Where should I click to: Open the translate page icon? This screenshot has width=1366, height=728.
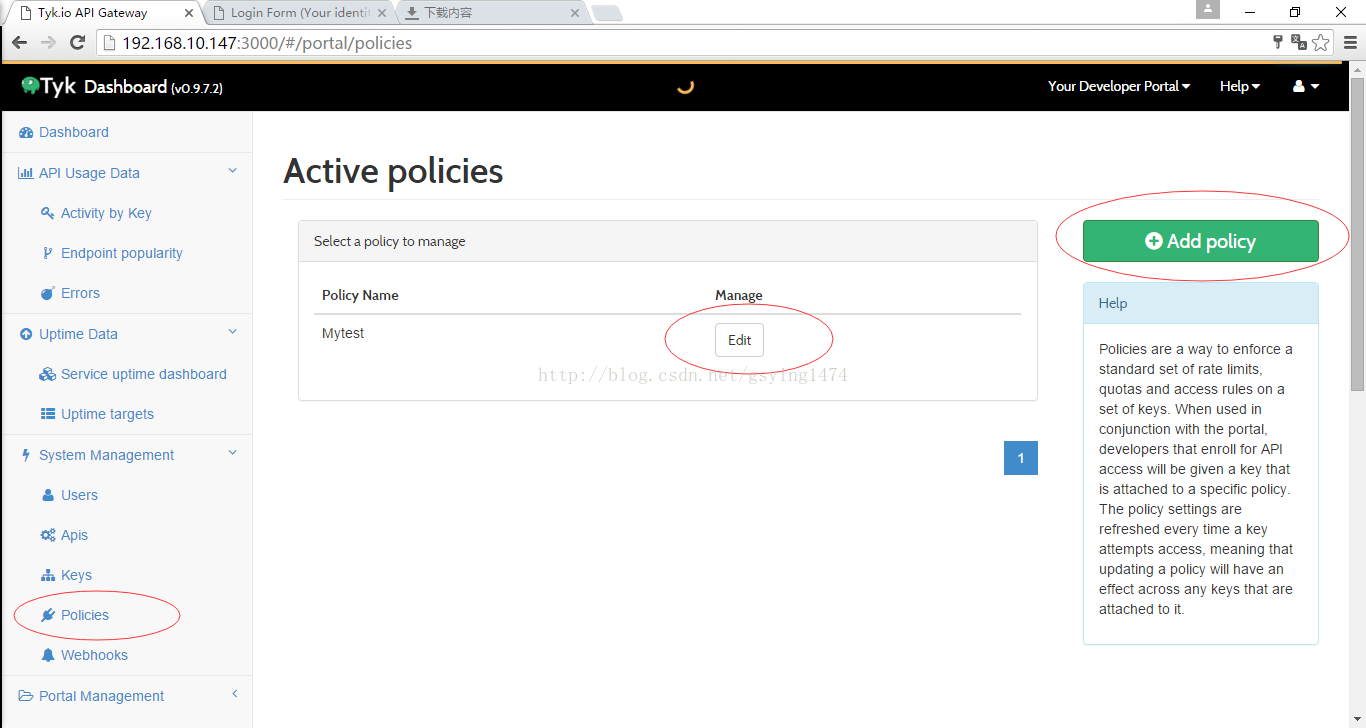point(1299,42)
